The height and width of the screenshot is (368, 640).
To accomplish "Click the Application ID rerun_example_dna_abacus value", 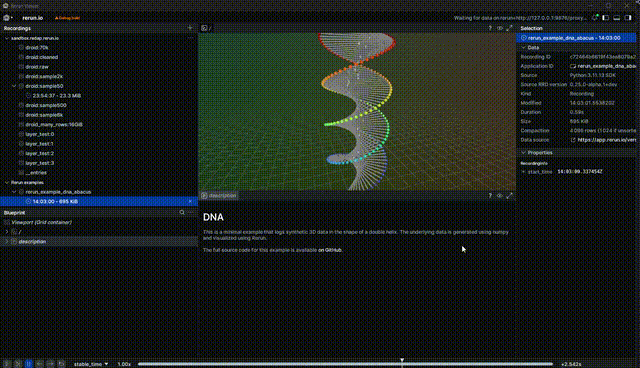I will point(603,66).
